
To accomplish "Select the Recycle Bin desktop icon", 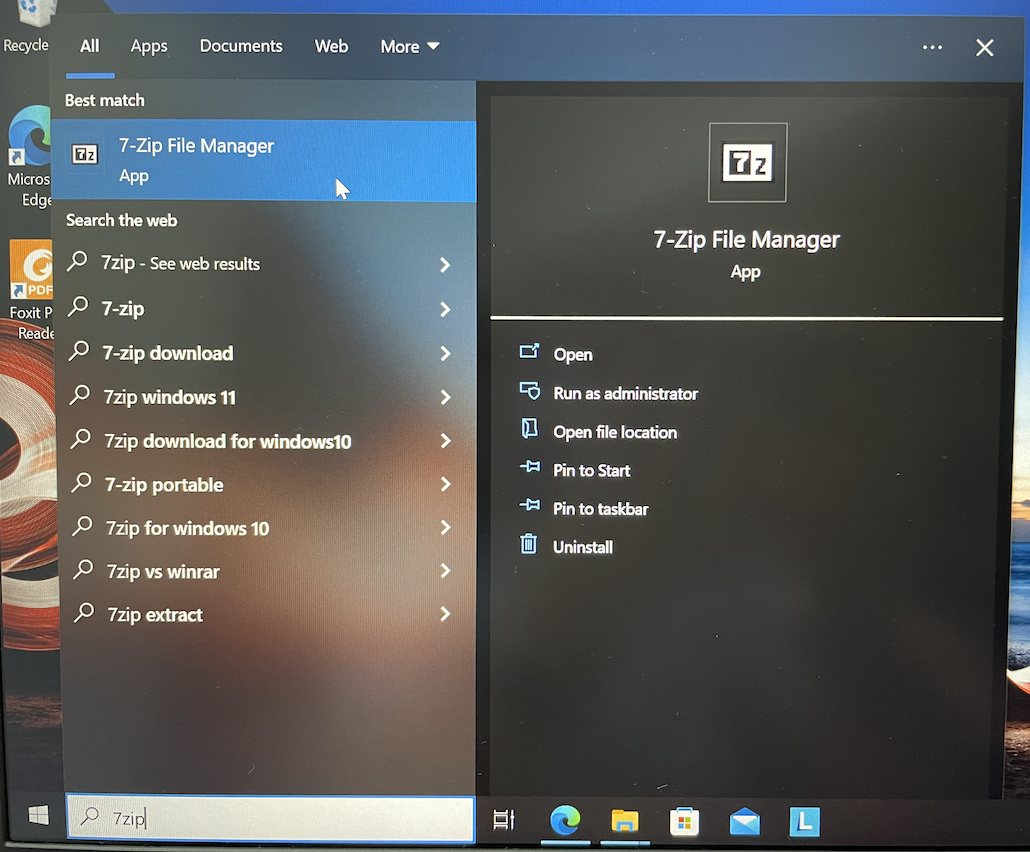I will click(26, 28).
